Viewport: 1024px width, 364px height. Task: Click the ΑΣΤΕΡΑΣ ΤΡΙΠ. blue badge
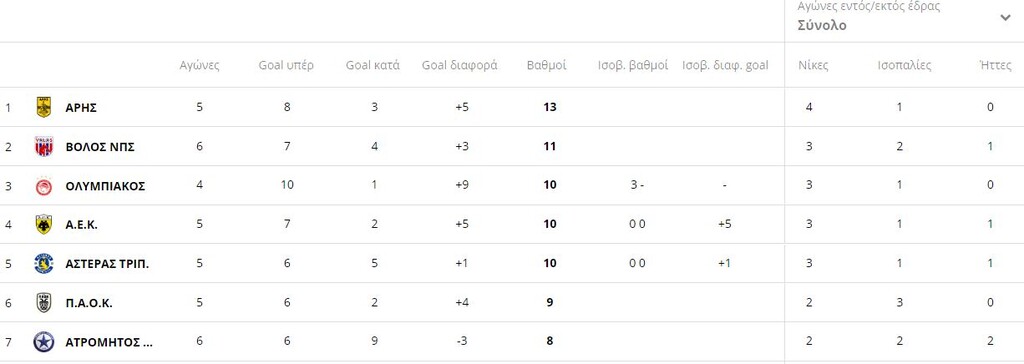pyautogui.click(x=44, y=263)
